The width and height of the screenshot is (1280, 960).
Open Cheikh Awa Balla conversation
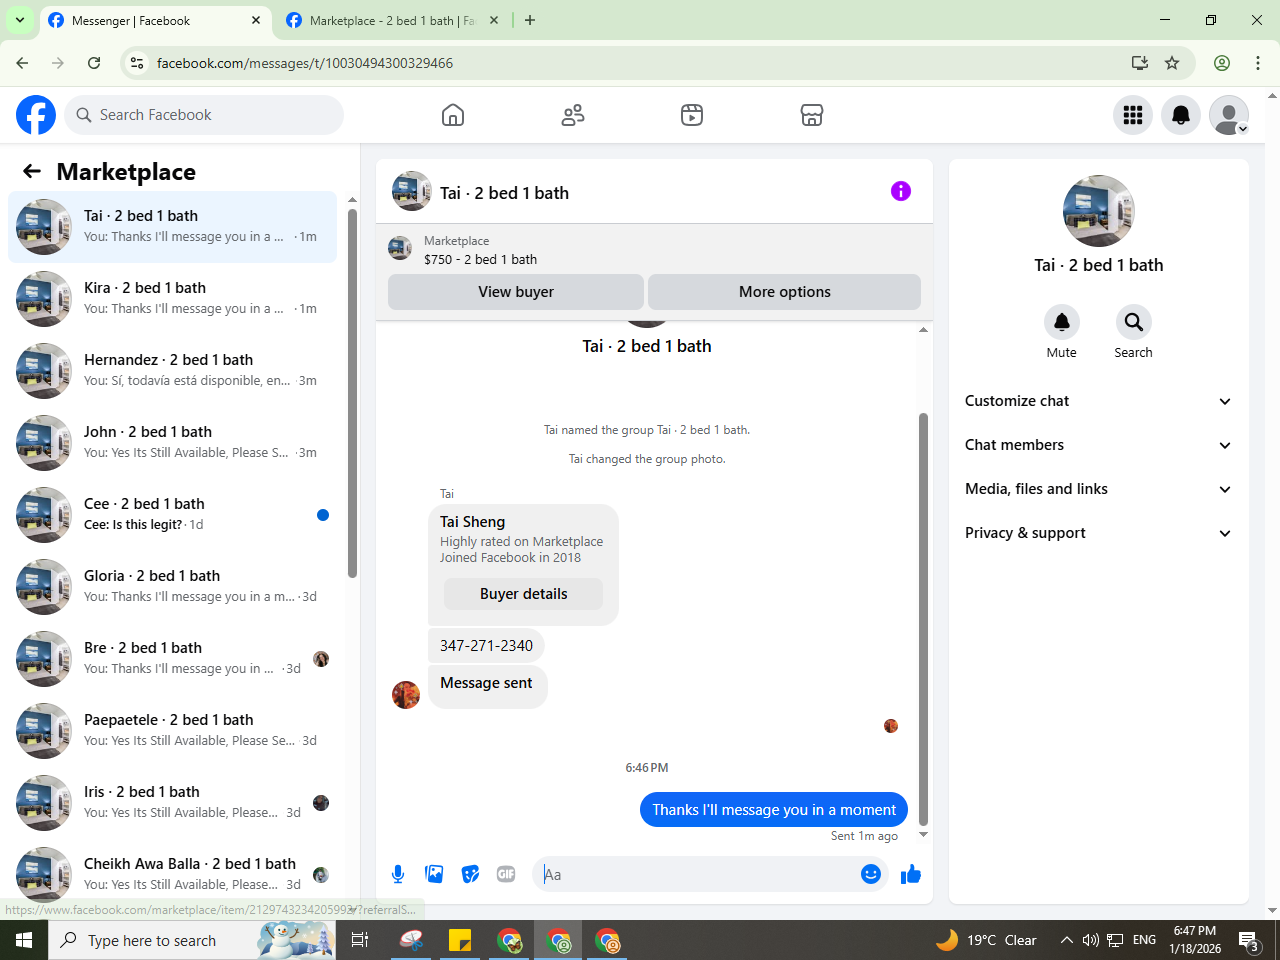(172, 873)
